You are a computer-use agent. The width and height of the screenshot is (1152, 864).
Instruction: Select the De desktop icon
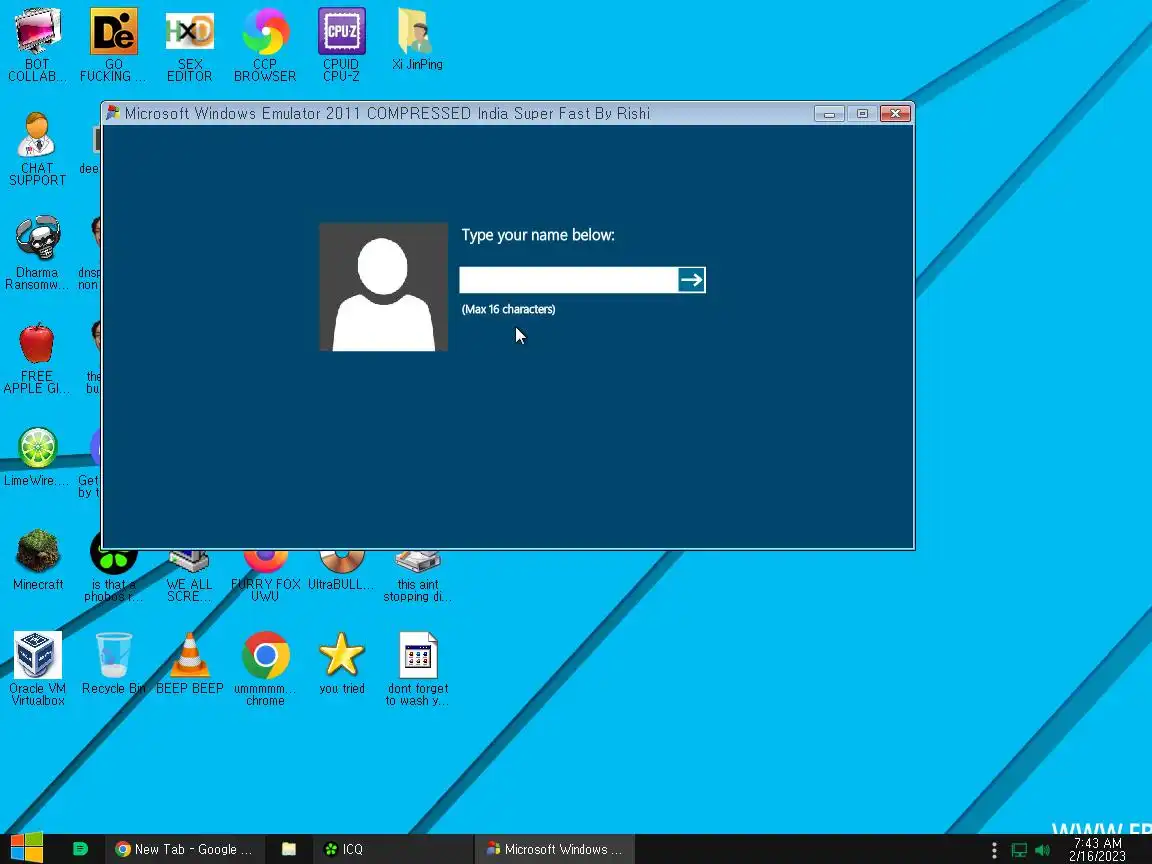[x=113, y=44]
